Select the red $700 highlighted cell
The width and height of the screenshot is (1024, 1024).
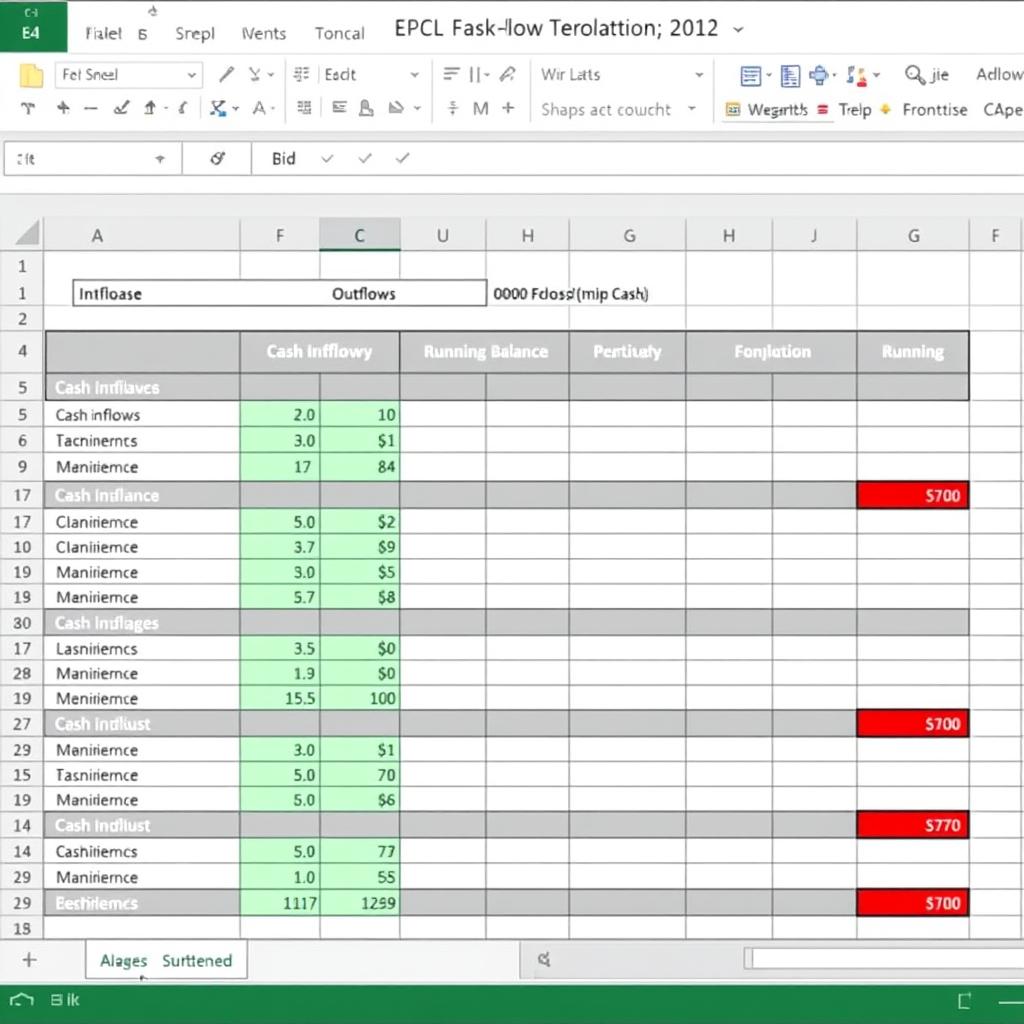912,495
